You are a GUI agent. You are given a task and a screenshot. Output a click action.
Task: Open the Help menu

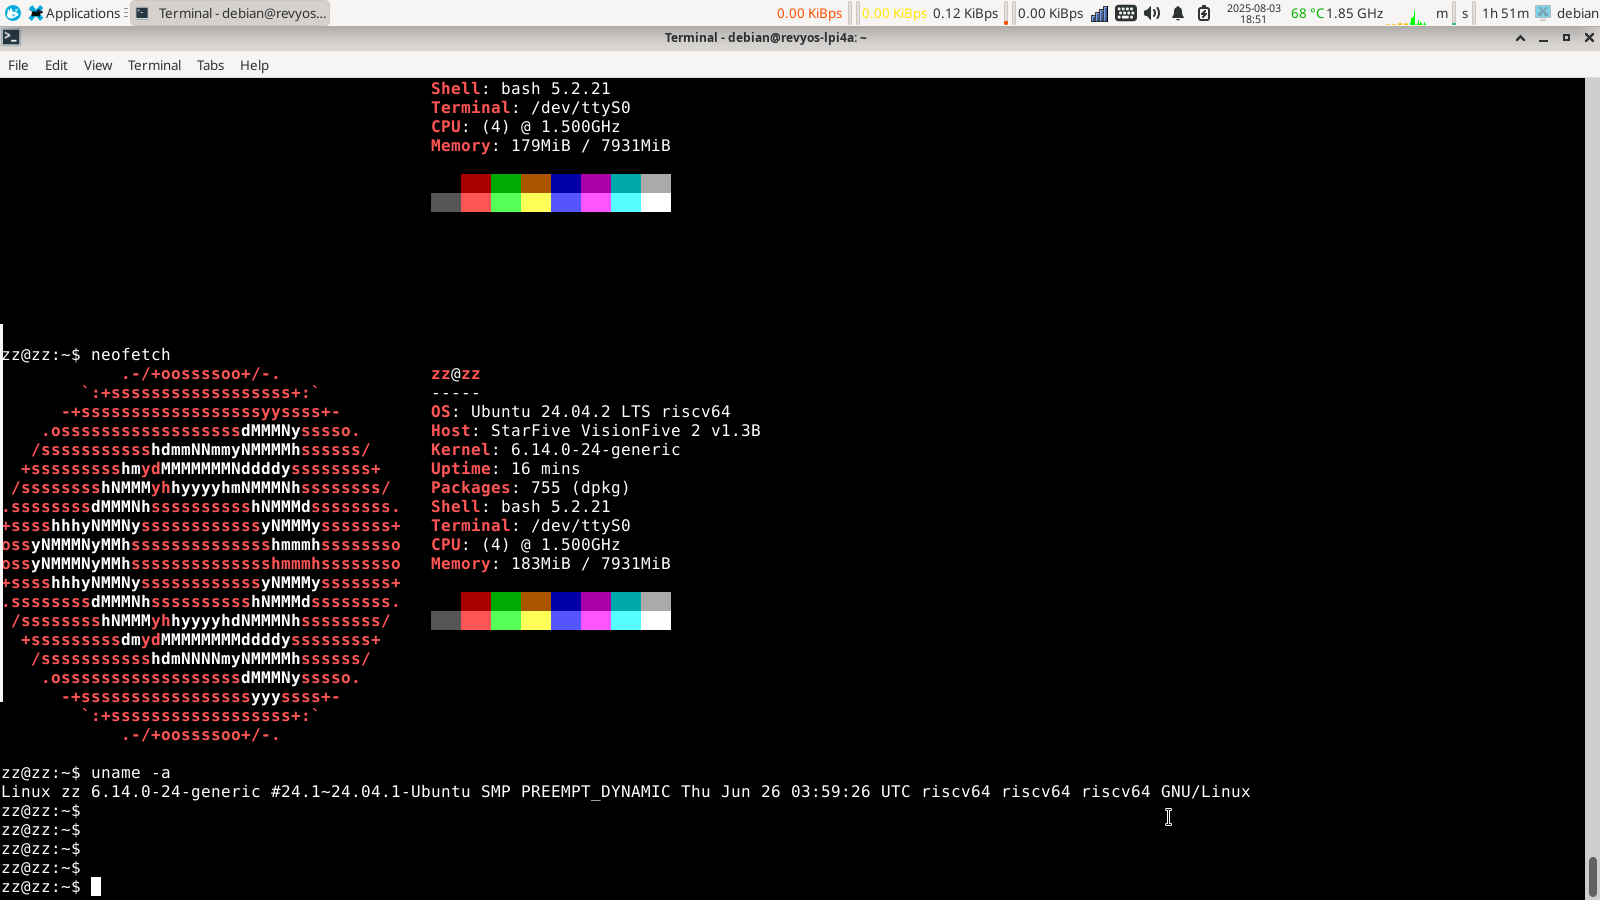coord(254,65)
